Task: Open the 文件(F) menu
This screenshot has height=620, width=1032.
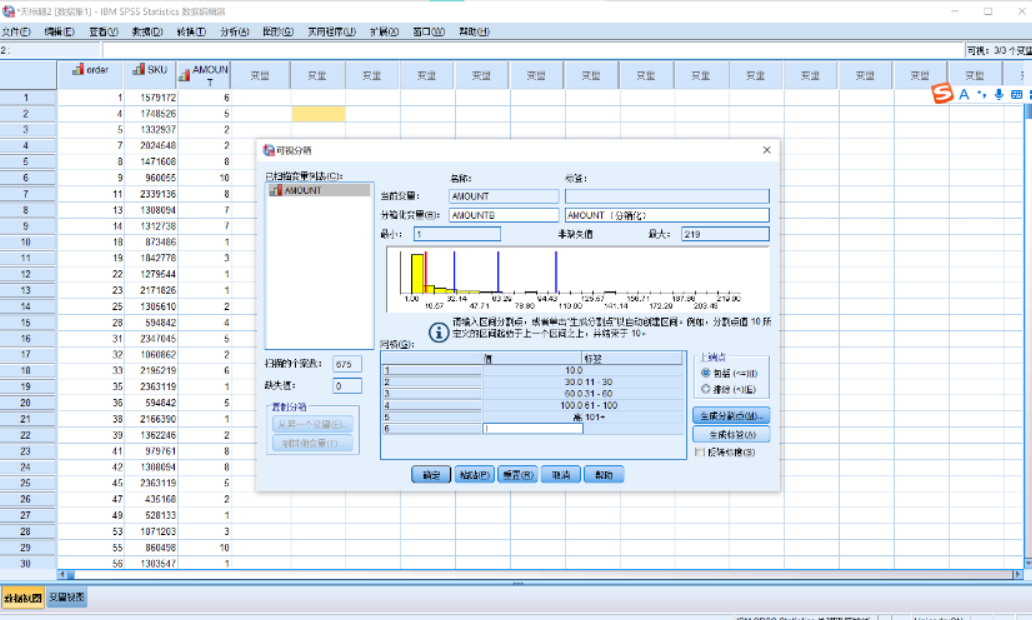Action: click(x=16, y=32)
